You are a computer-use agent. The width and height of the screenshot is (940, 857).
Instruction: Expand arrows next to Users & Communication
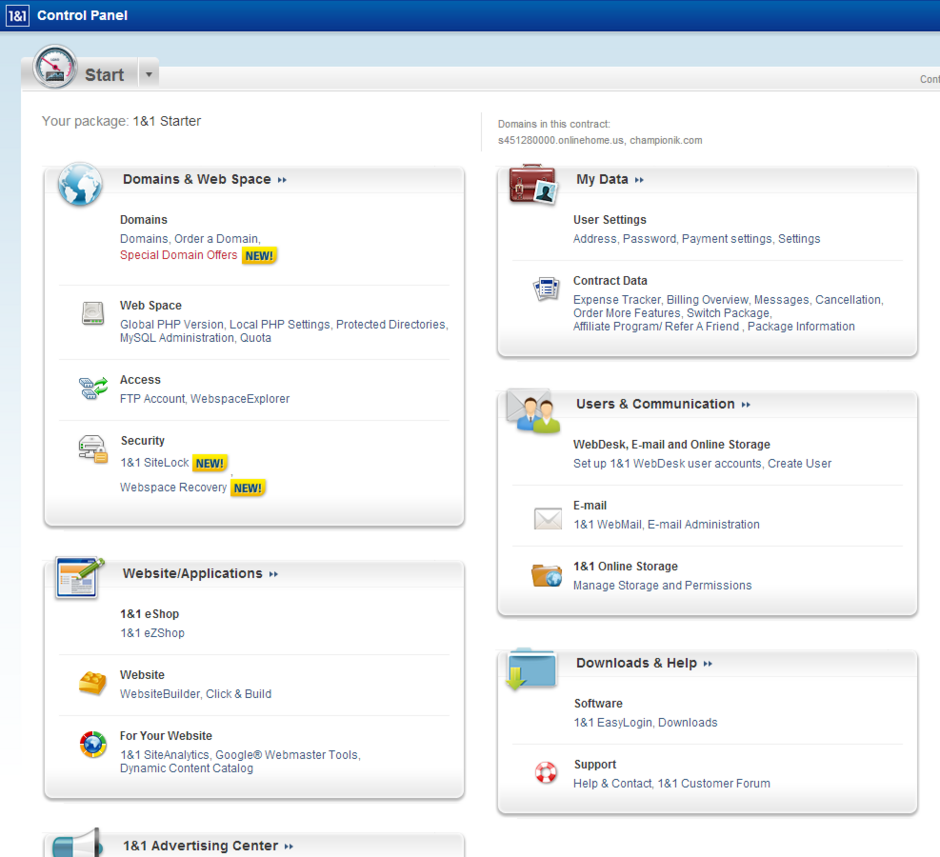click(746, 405)
